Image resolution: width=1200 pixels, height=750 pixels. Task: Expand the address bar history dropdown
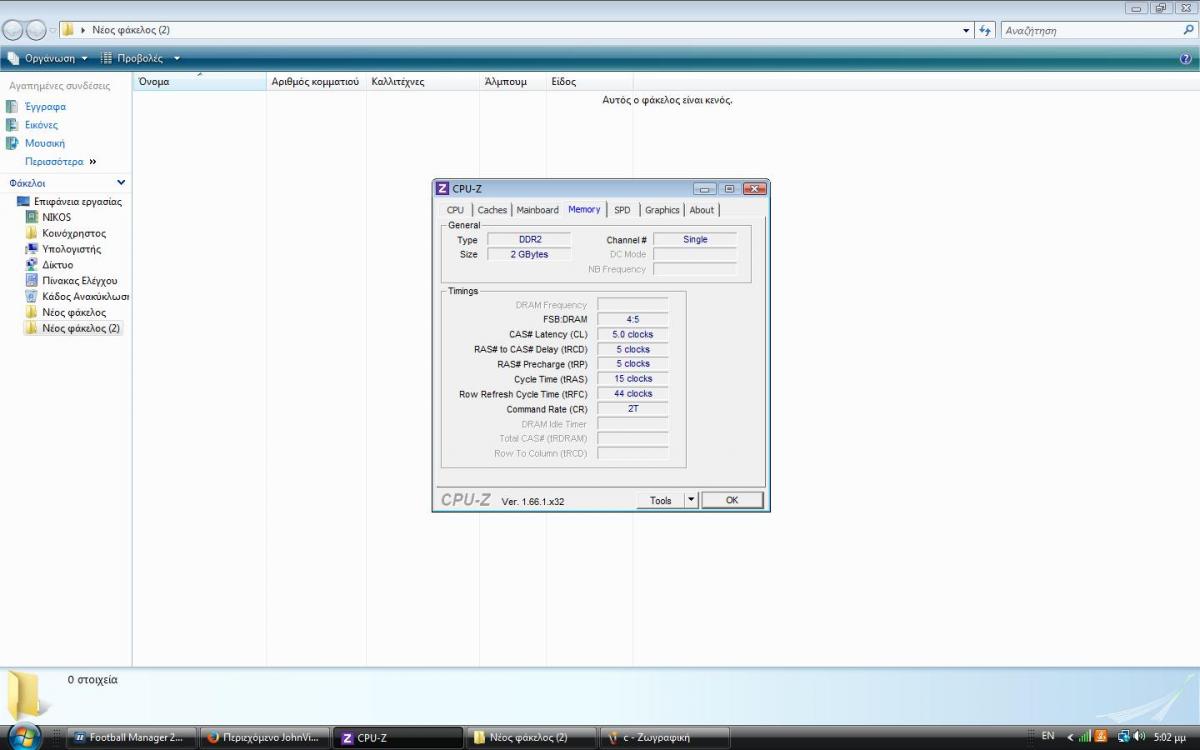click(966, 30)
